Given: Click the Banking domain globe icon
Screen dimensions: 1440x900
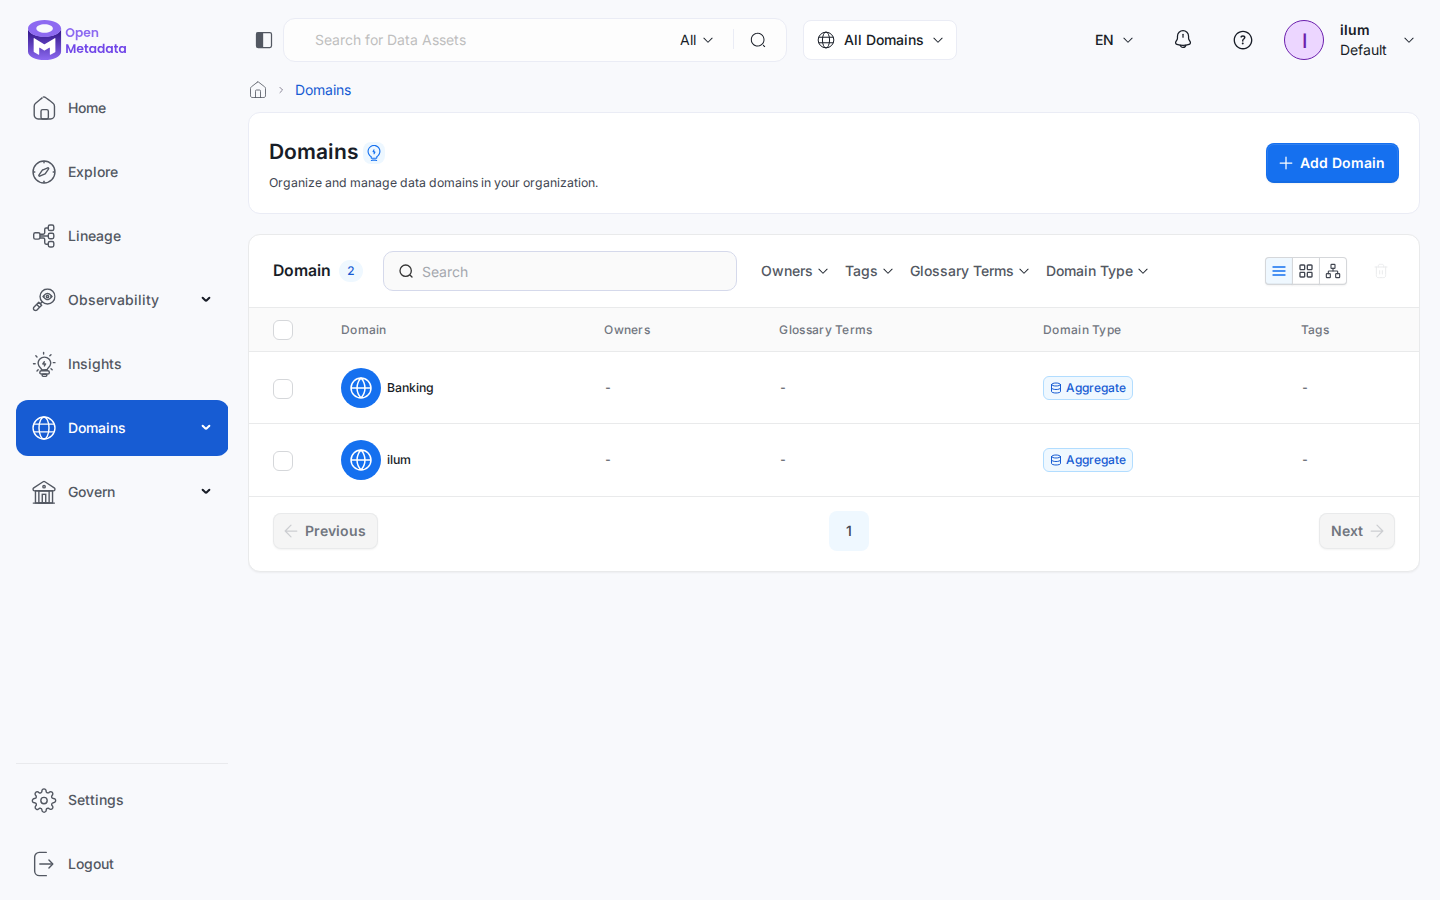Looking at the screenshot, I should coord(361,388).
